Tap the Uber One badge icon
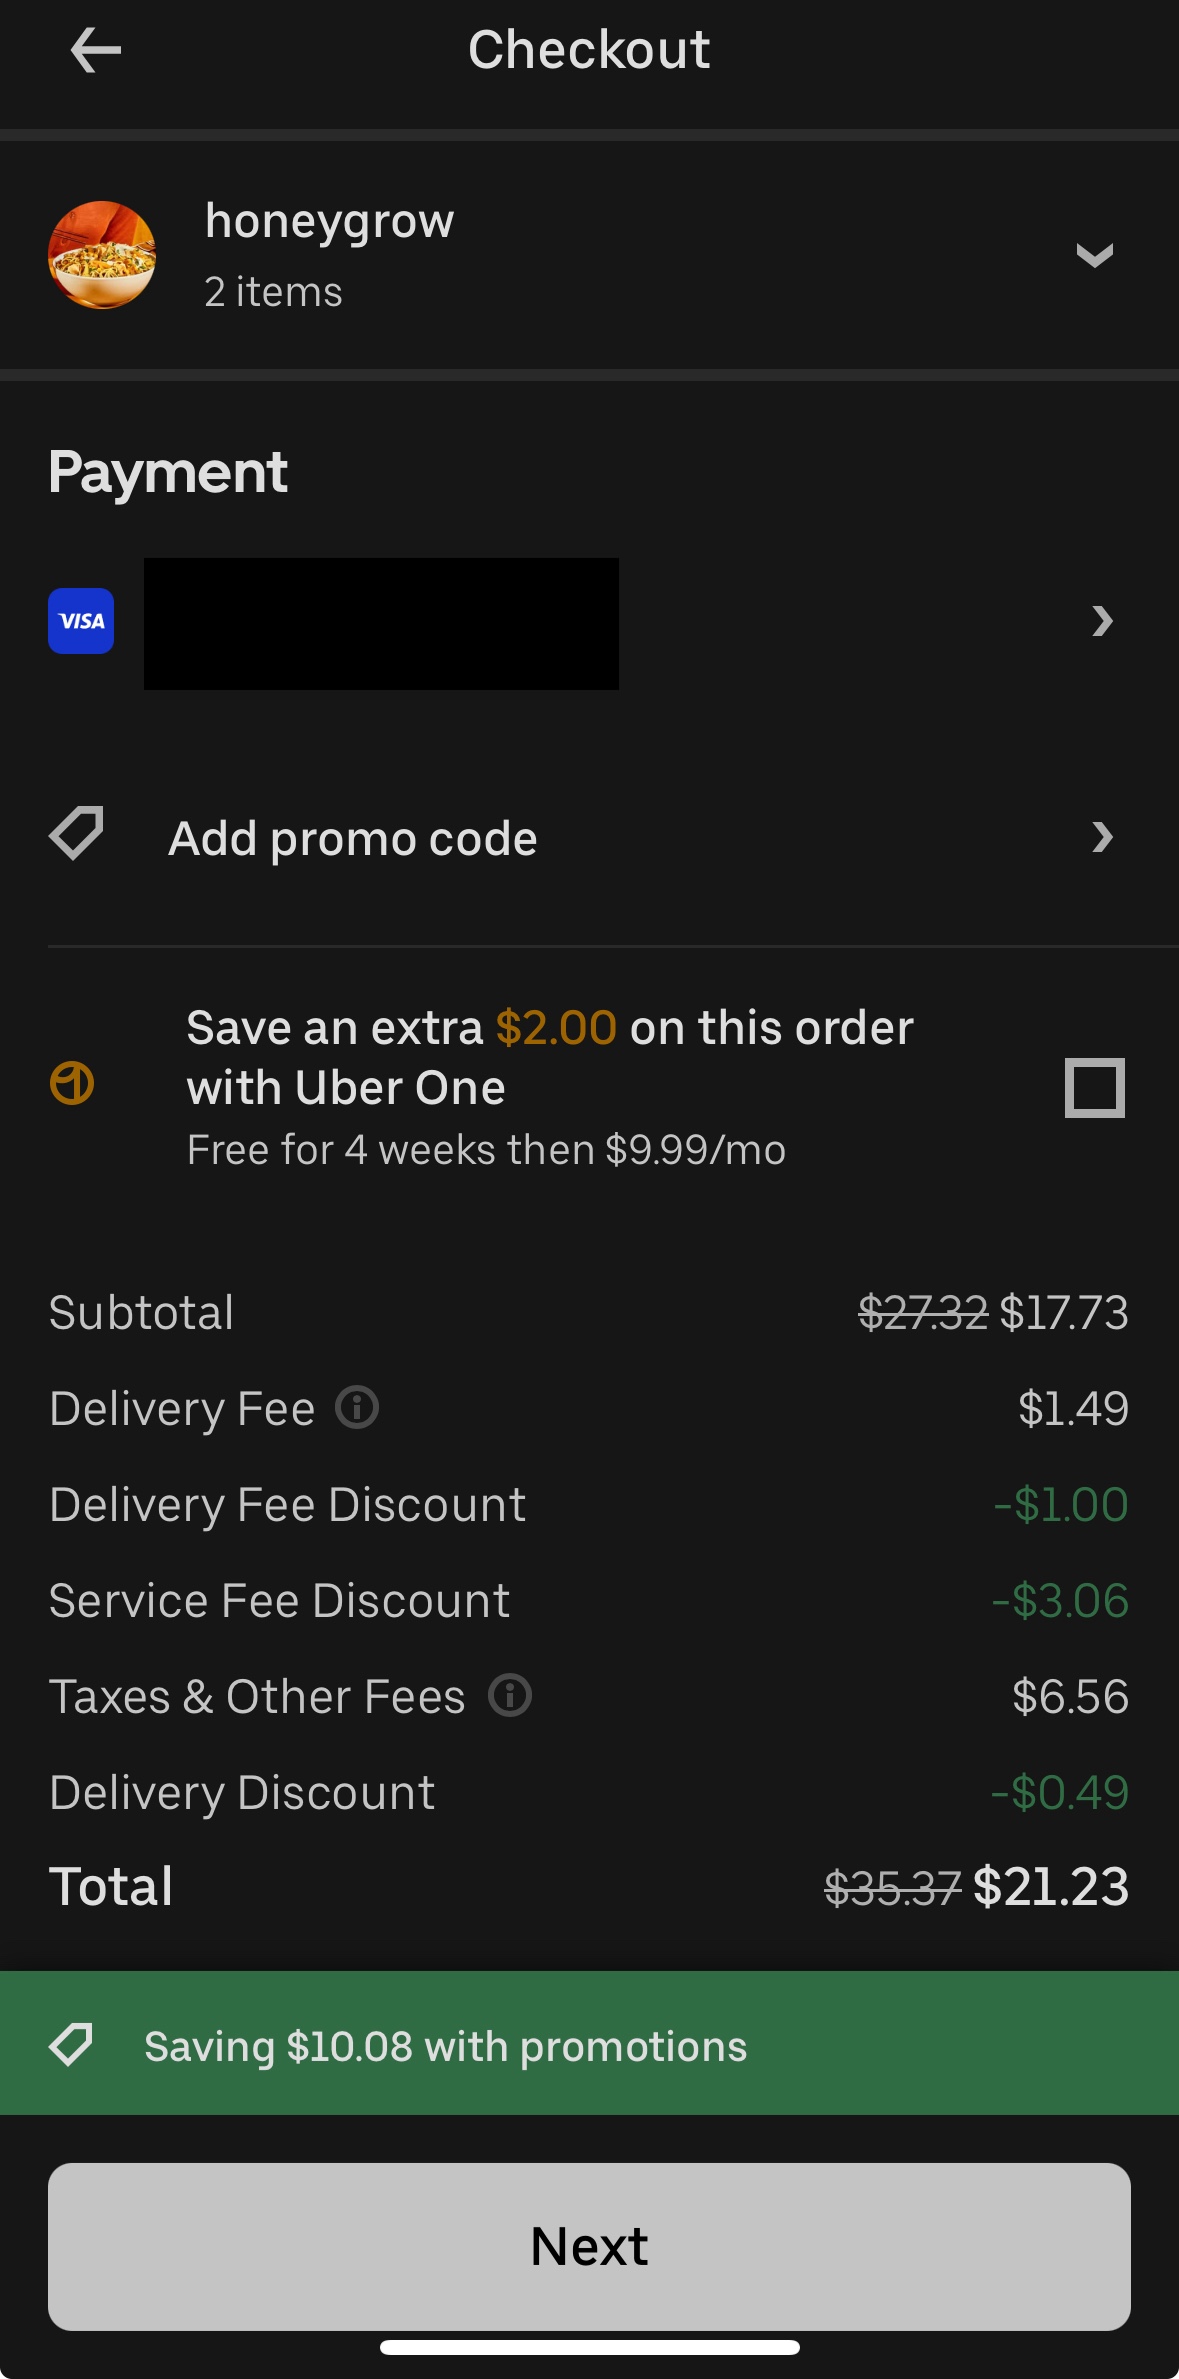Image resolution: width=1179 pixels, height=2379 pixels. pyautogui.click(x=72, y=1083)
